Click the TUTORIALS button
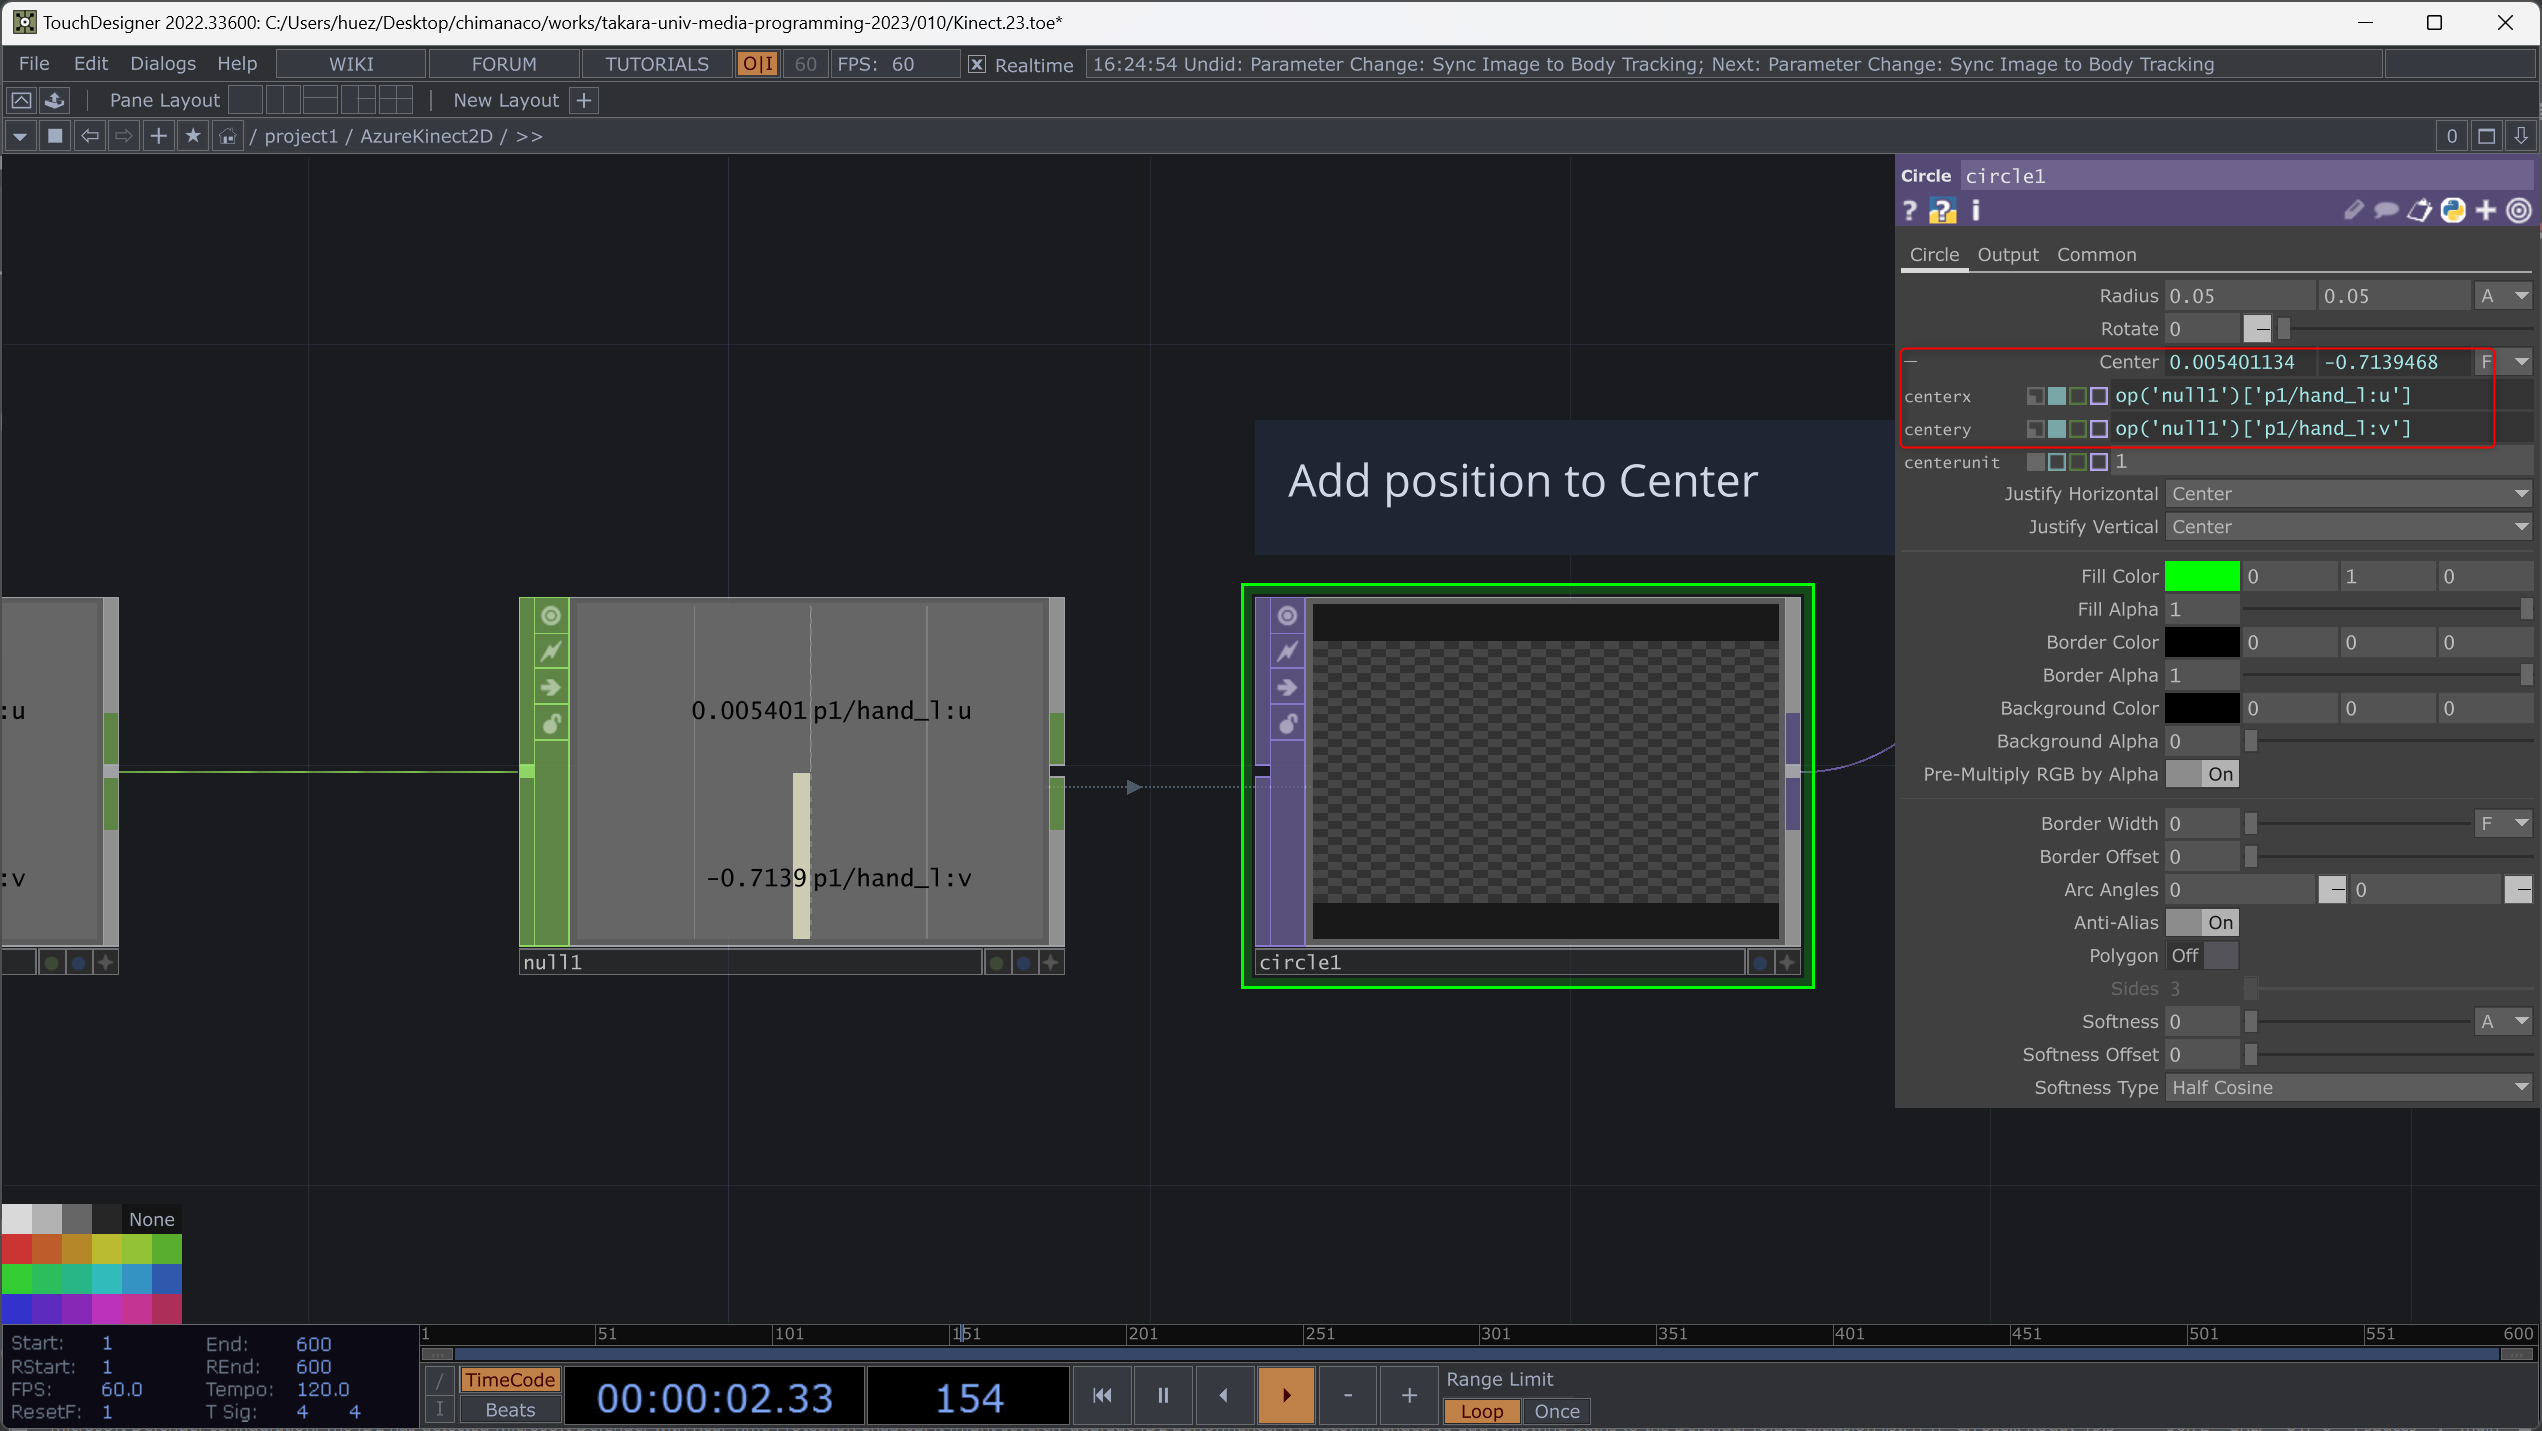The image size is (2542, 1431). [x=657, y=64]
